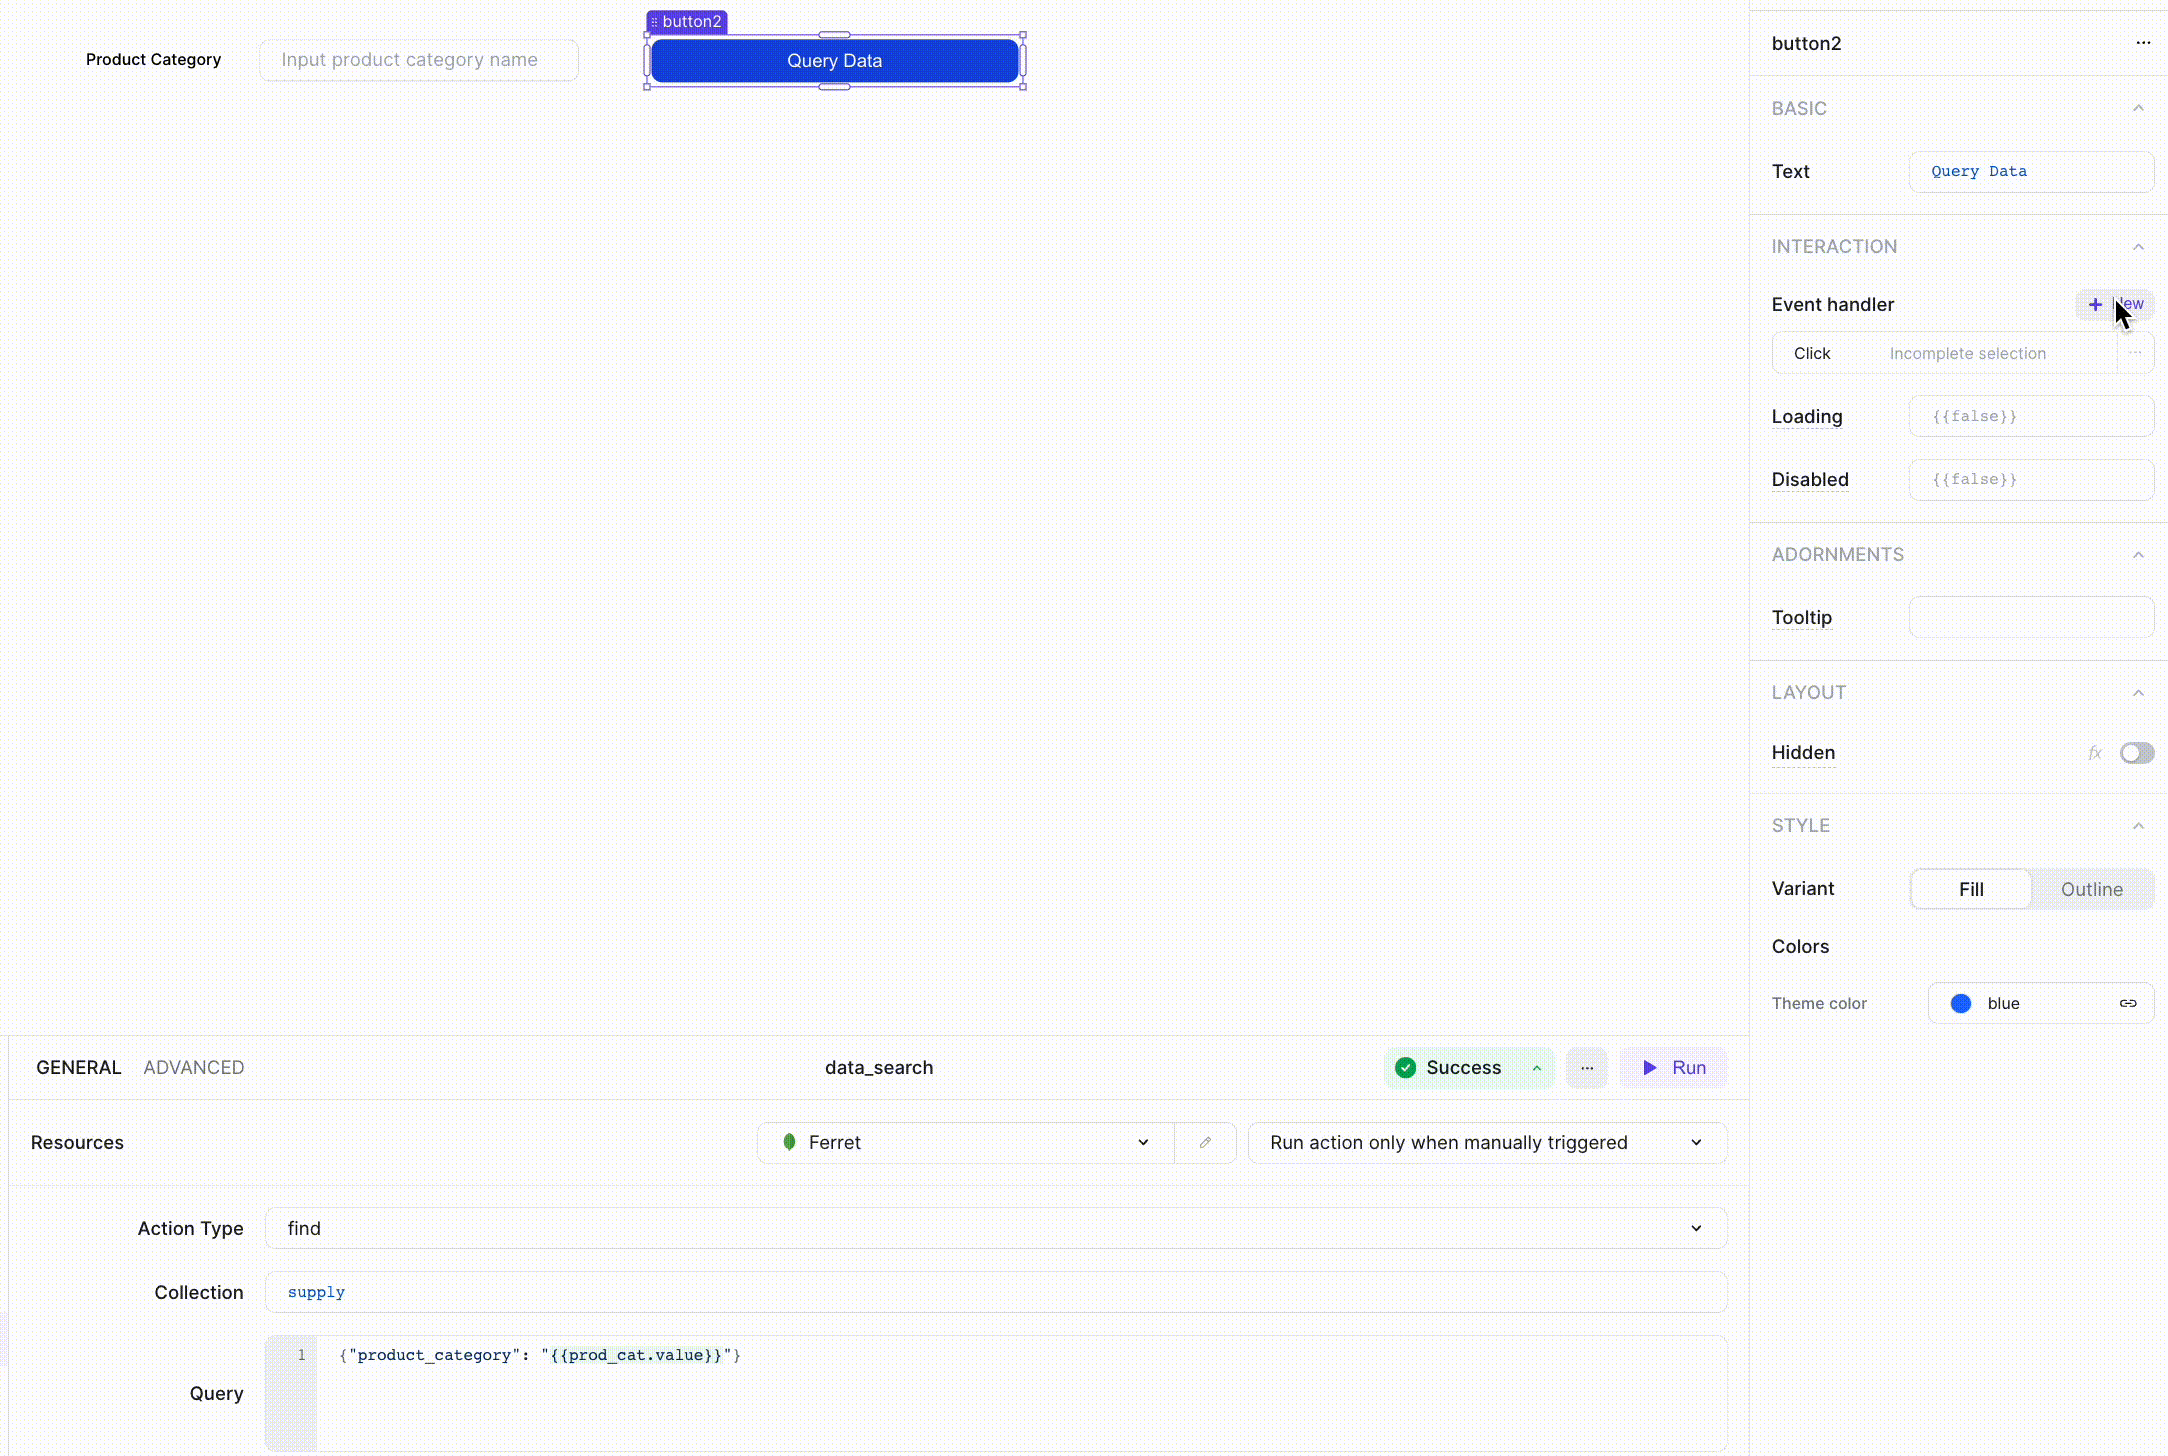Run the data_search action
The height and width of the screenshot is (1456, 2168).
[1673, 1067]
